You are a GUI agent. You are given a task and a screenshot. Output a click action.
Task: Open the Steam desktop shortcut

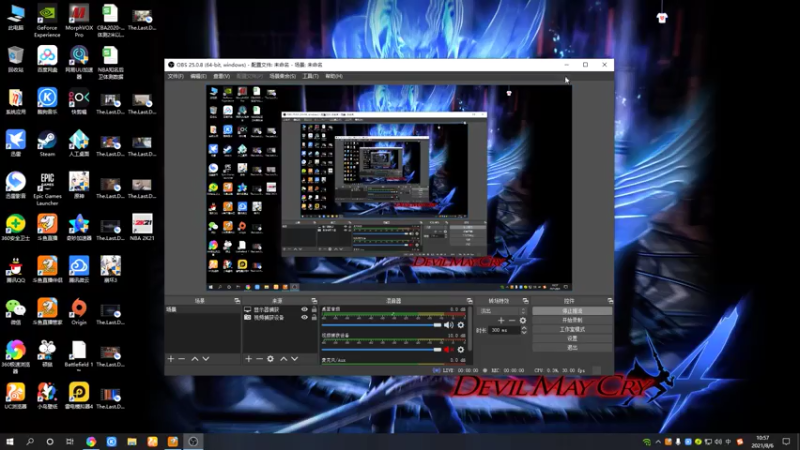click(x=47, y=143)
